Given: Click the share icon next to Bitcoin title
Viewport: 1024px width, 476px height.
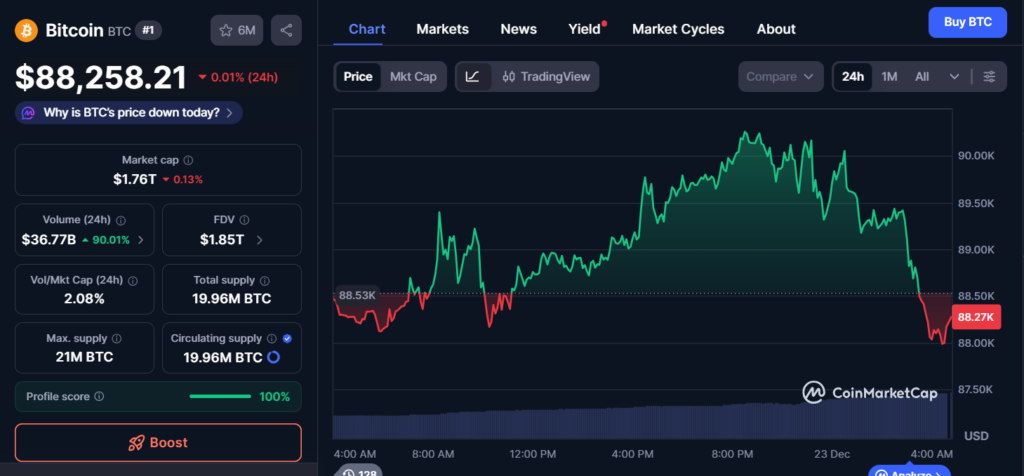Looking at the screenshot, I should (x=287, y=30).
